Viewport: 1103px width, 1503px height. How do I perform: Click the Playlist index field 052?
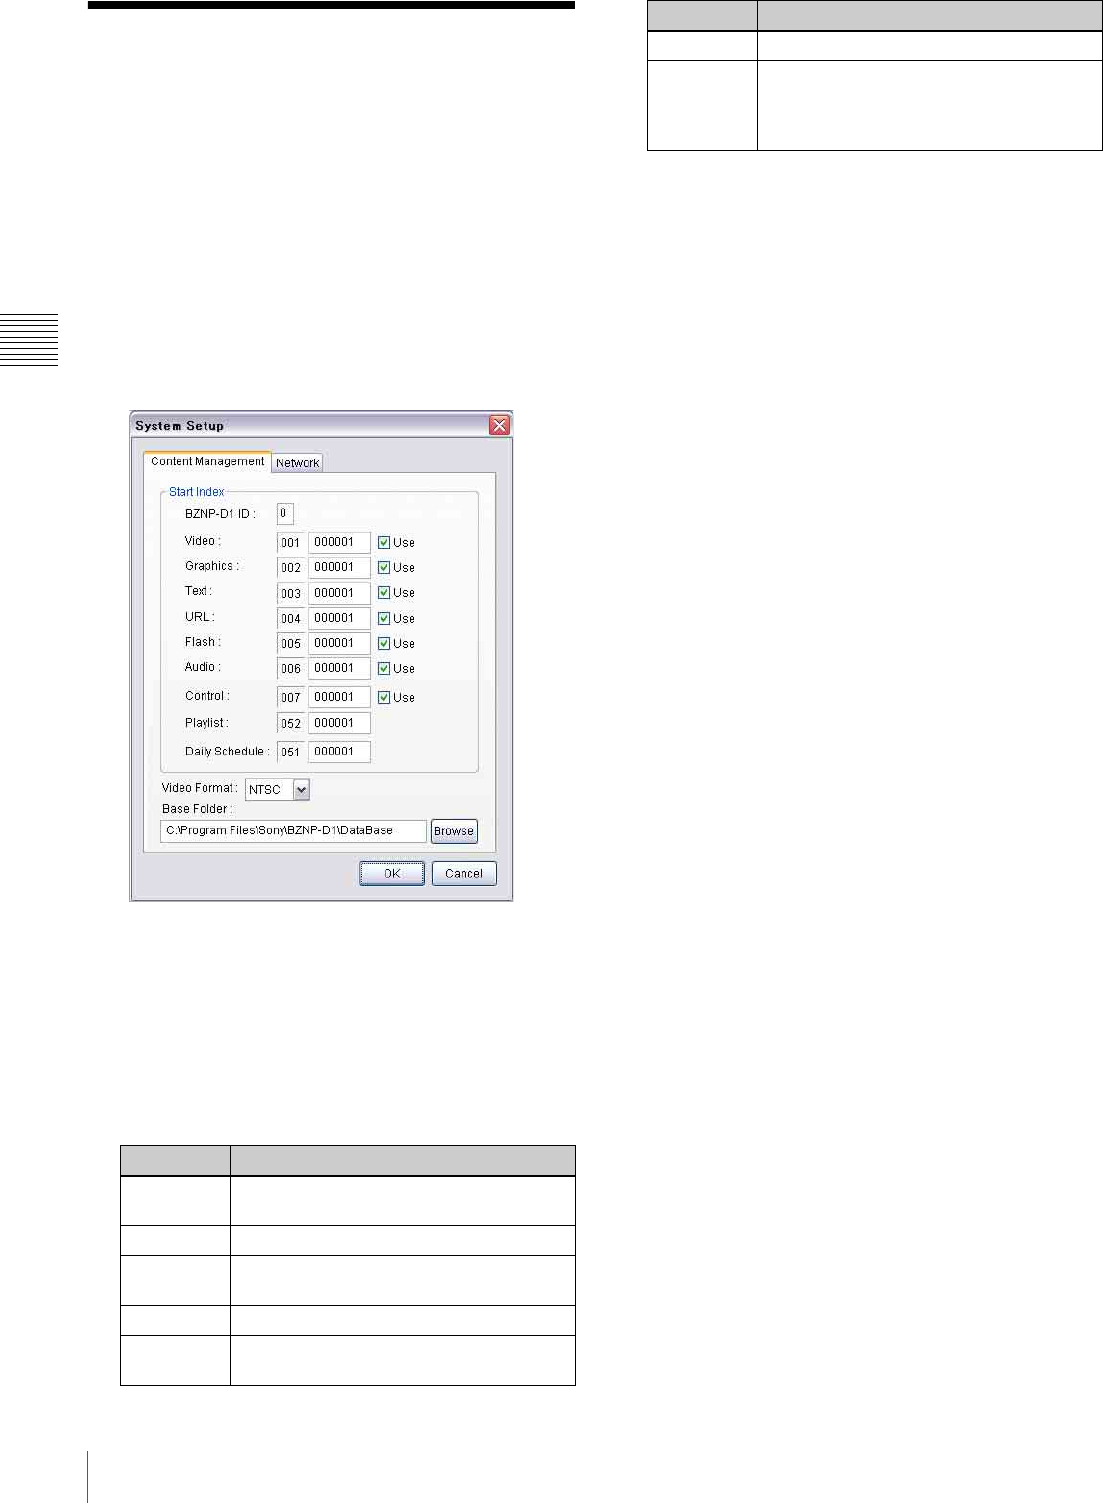[291, 723]
